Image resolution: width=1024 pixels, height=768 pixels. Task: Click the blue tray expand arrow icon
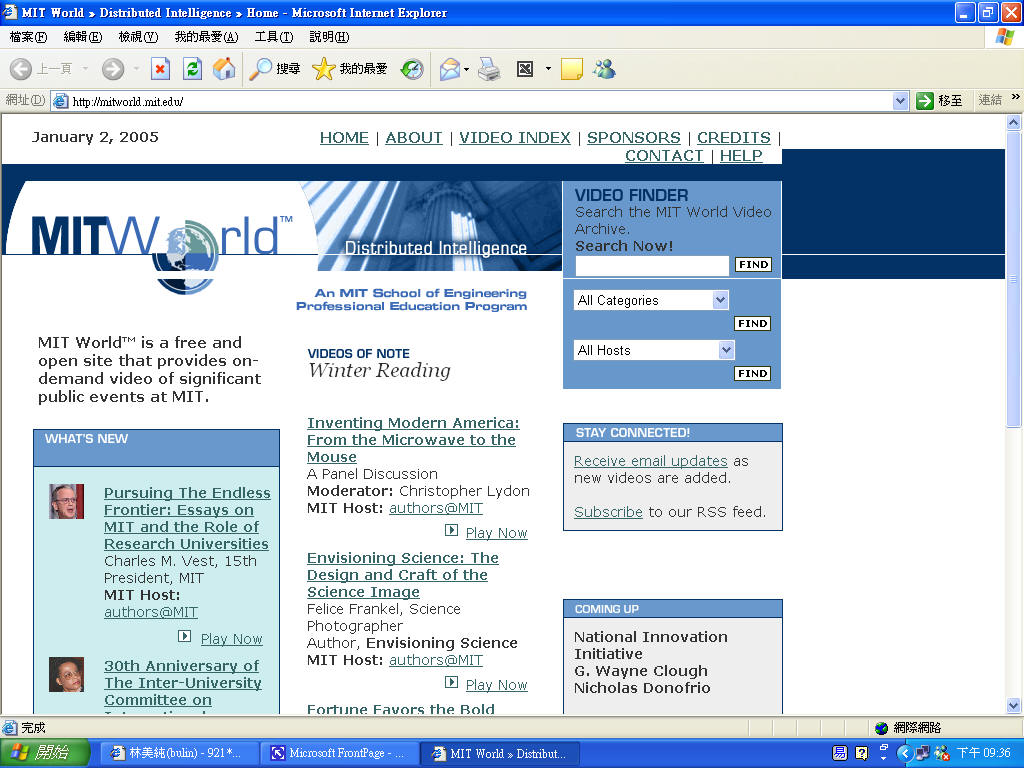[x=904, y=753]
